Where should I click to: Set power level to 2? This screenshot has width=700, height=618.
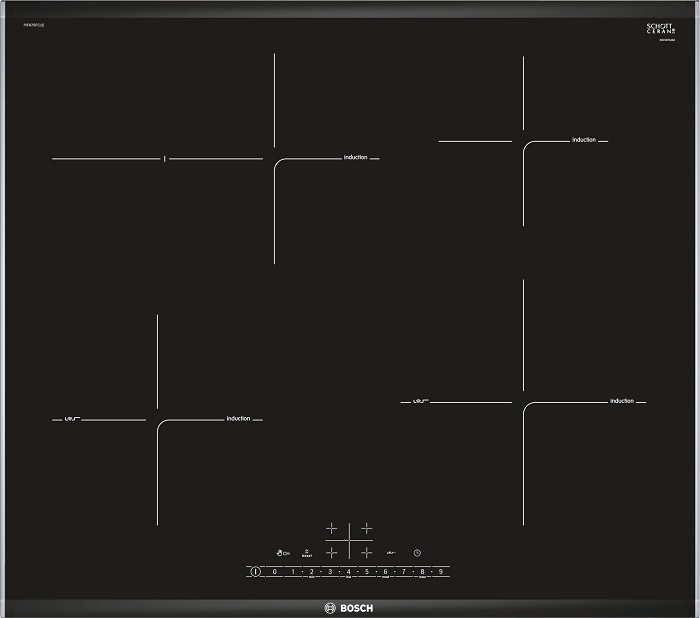pos(312,571)
